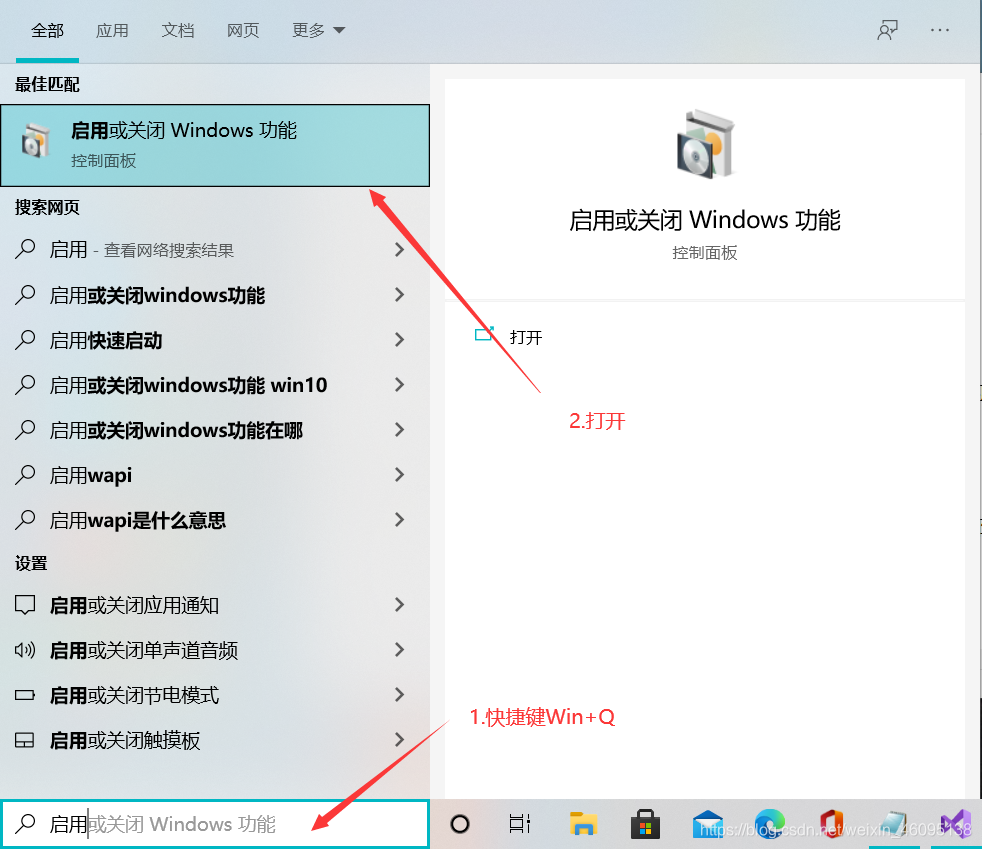Open the setting 启用或关闭应用通知
The image size is (982, 849).
[215, 605]
